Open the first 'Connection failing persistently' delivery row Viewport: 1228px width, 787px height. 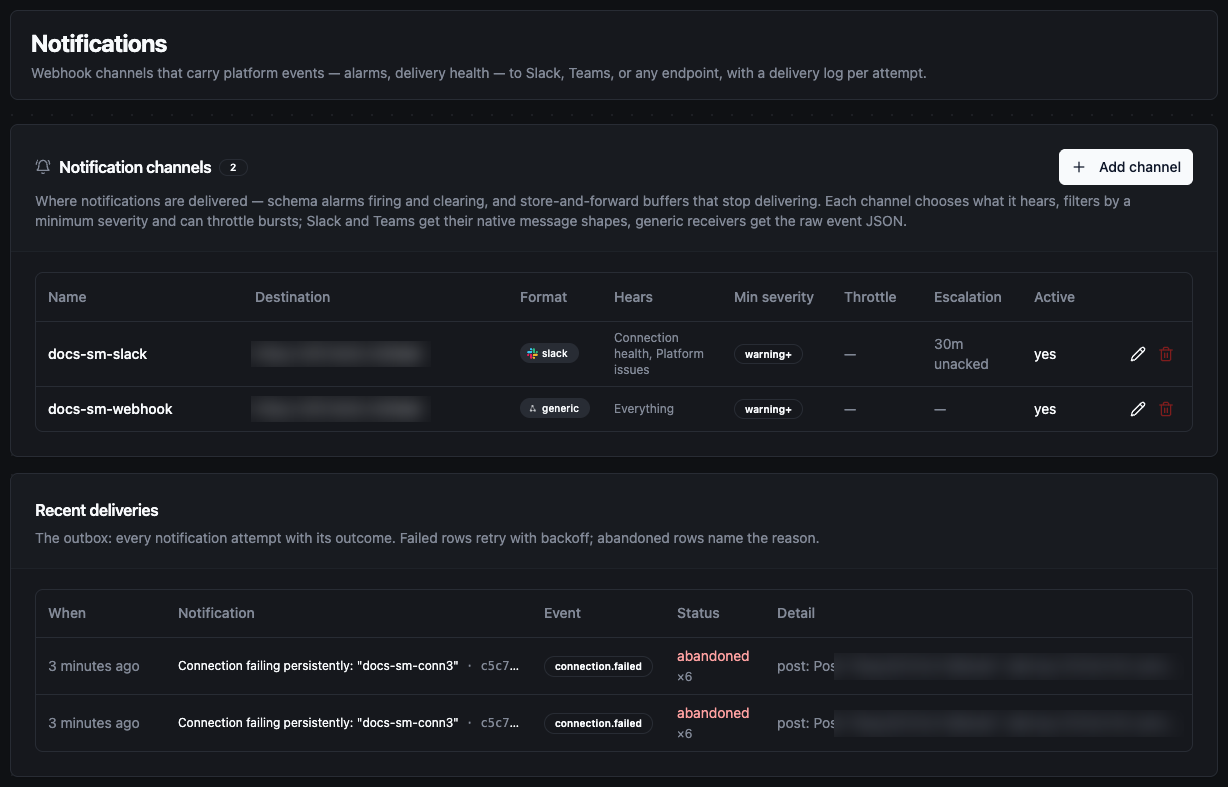[614, 666]
